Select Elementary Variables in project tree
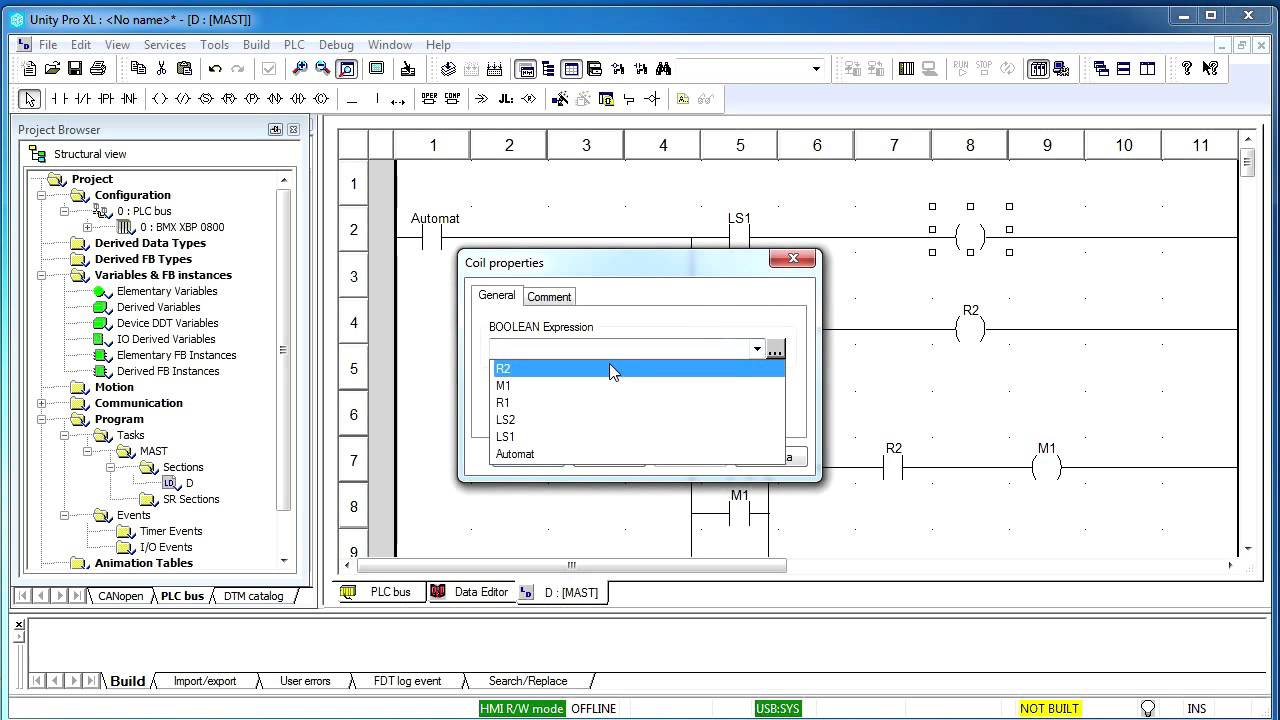This screenshot has height=720, width=1280. click(x=166, y=291)
